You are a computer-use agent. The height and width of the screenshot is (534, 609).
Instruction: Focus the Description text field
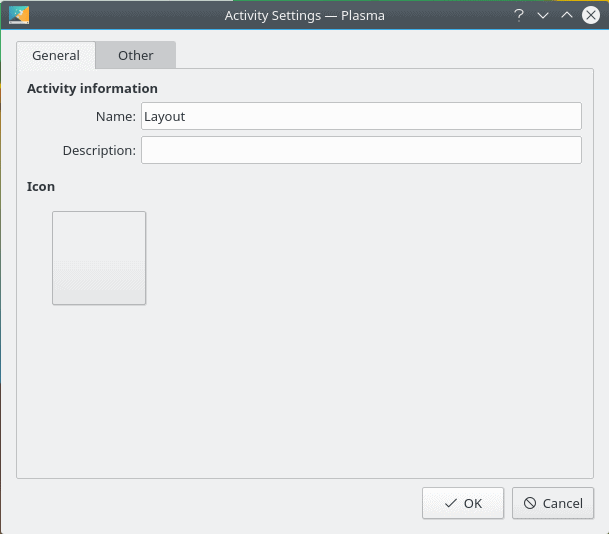pos(361,150)
